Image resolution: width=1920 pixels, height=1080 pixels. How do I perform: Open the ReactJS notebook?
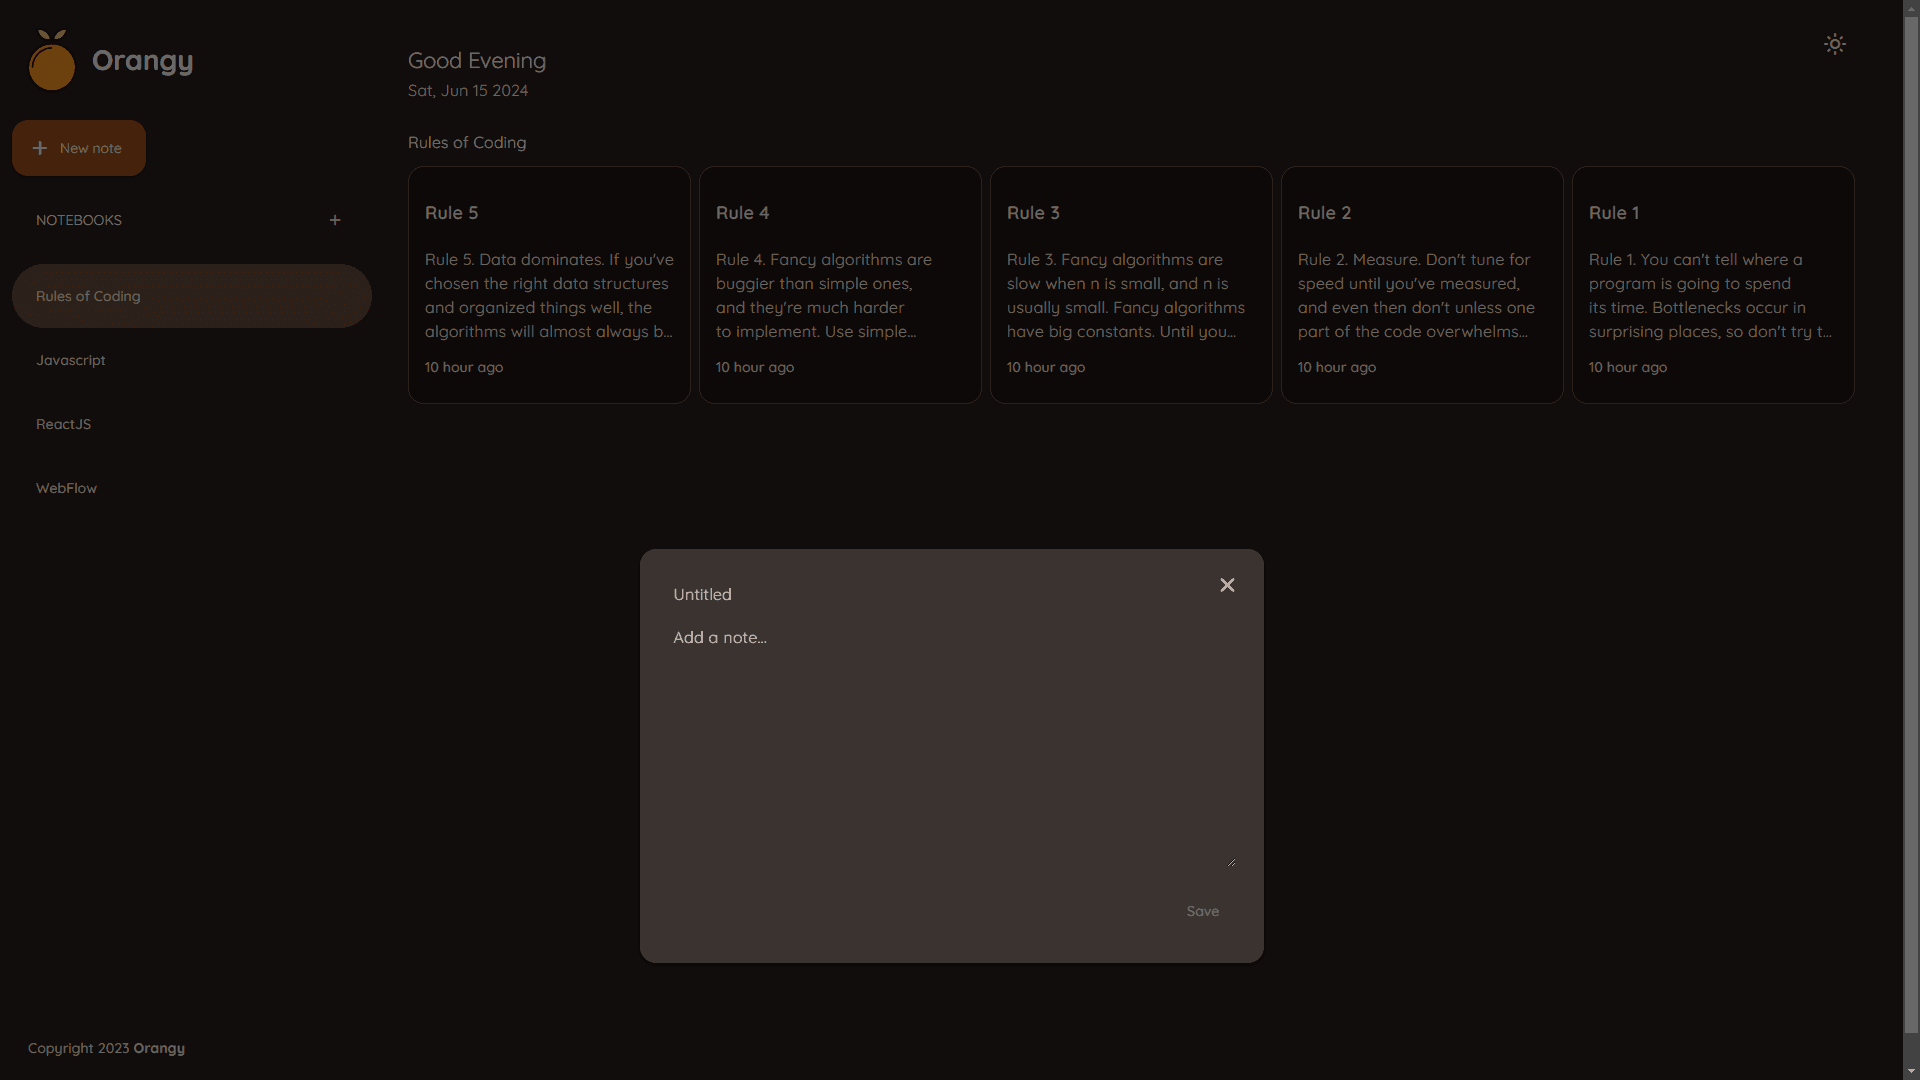[x=64, y=424]
